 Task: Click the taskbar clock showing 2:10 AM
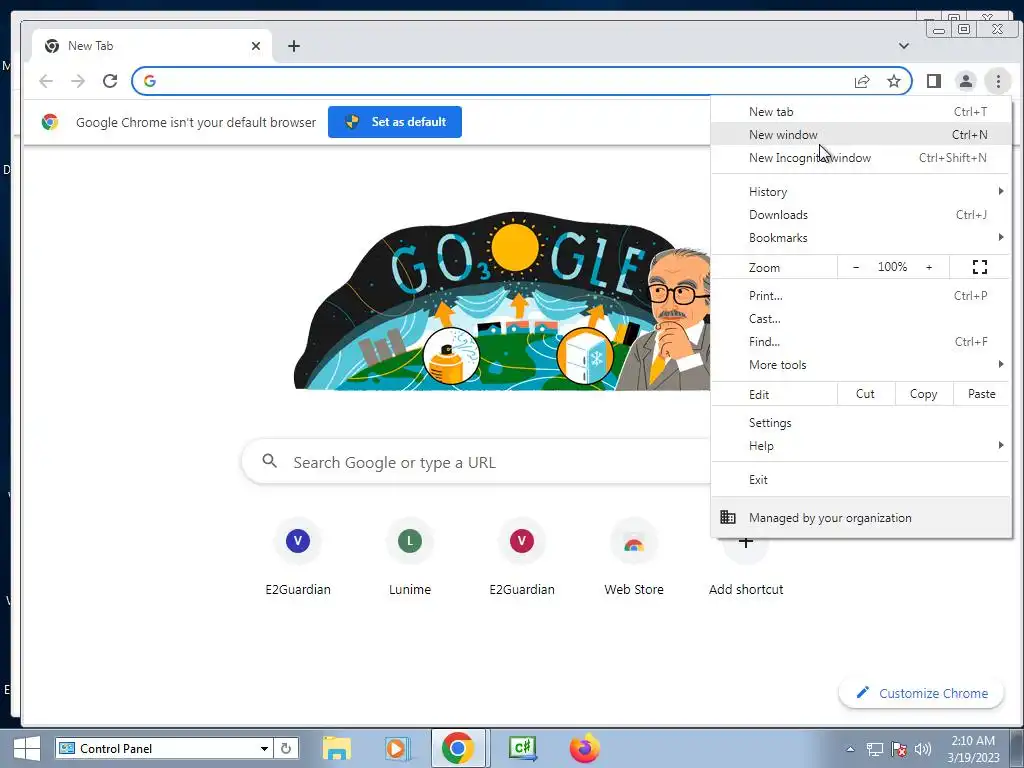(x=973, y=749)
